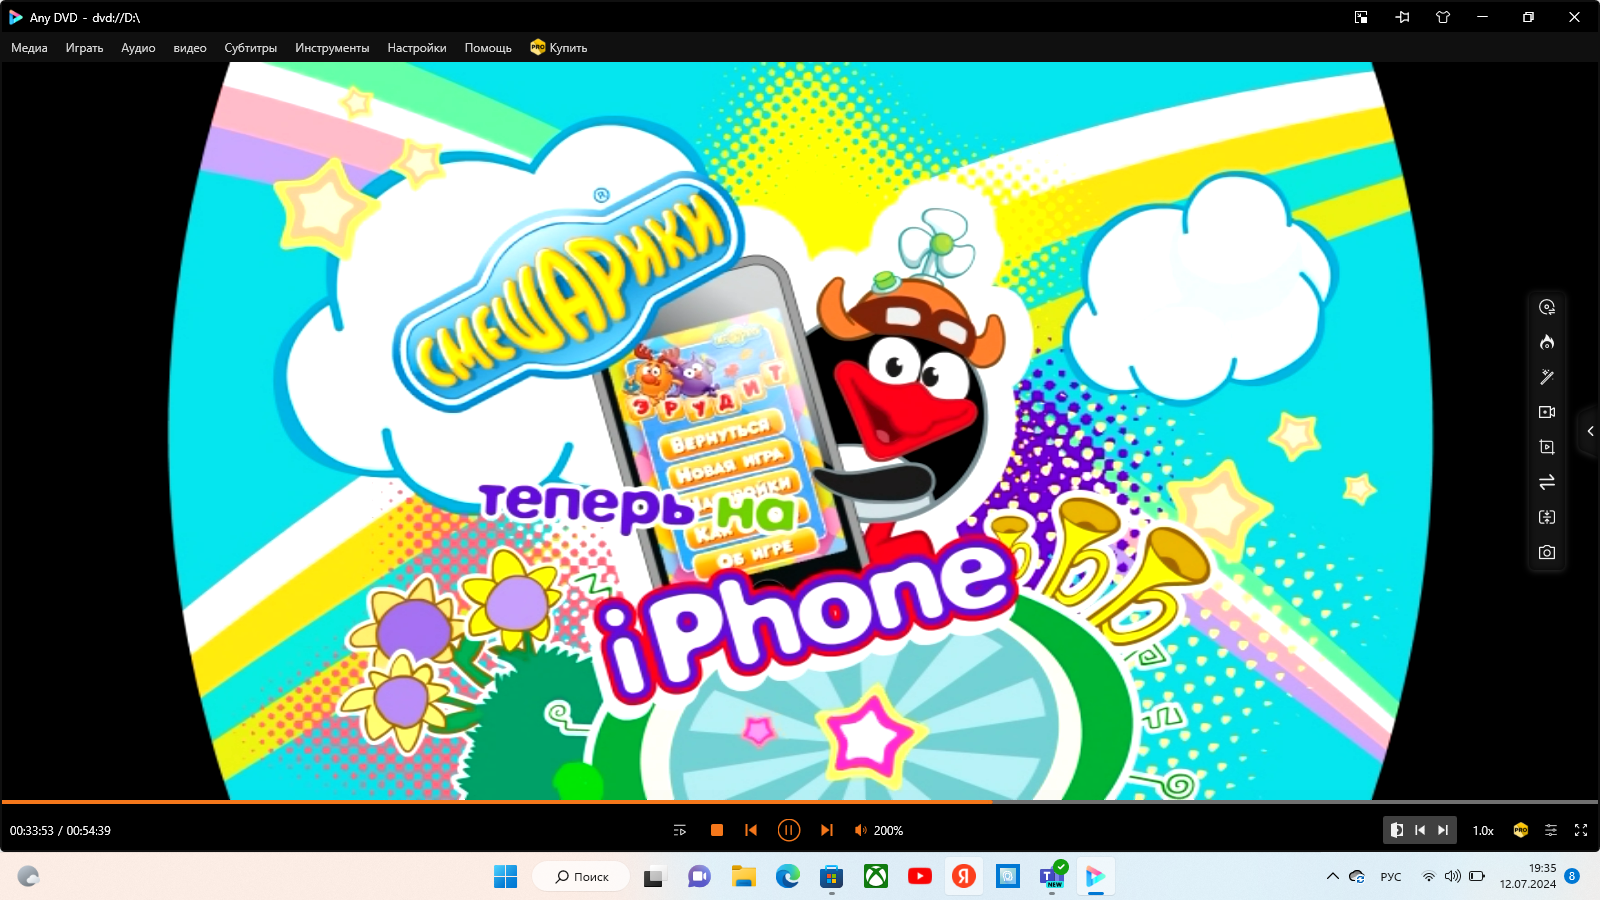Open the magic wand video enhancer tool
Screen dimensions: 1600x900
[x=1547, y=377]
